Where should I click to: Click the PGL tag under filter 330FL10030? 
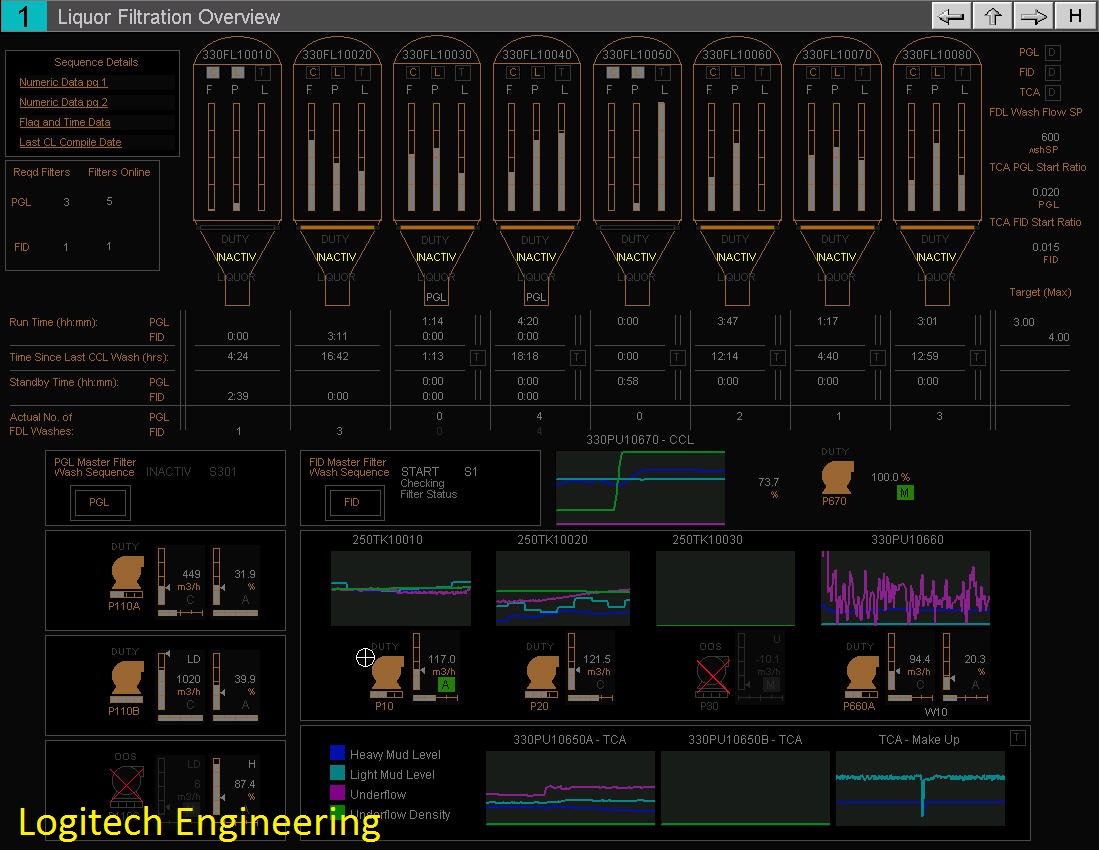[436, 297]
